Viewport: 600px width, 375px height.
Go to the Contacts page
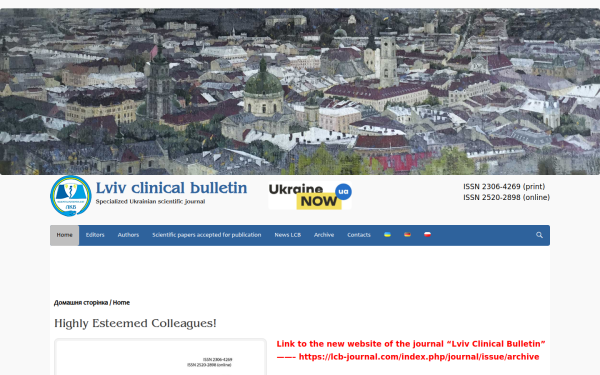(359, 235)
